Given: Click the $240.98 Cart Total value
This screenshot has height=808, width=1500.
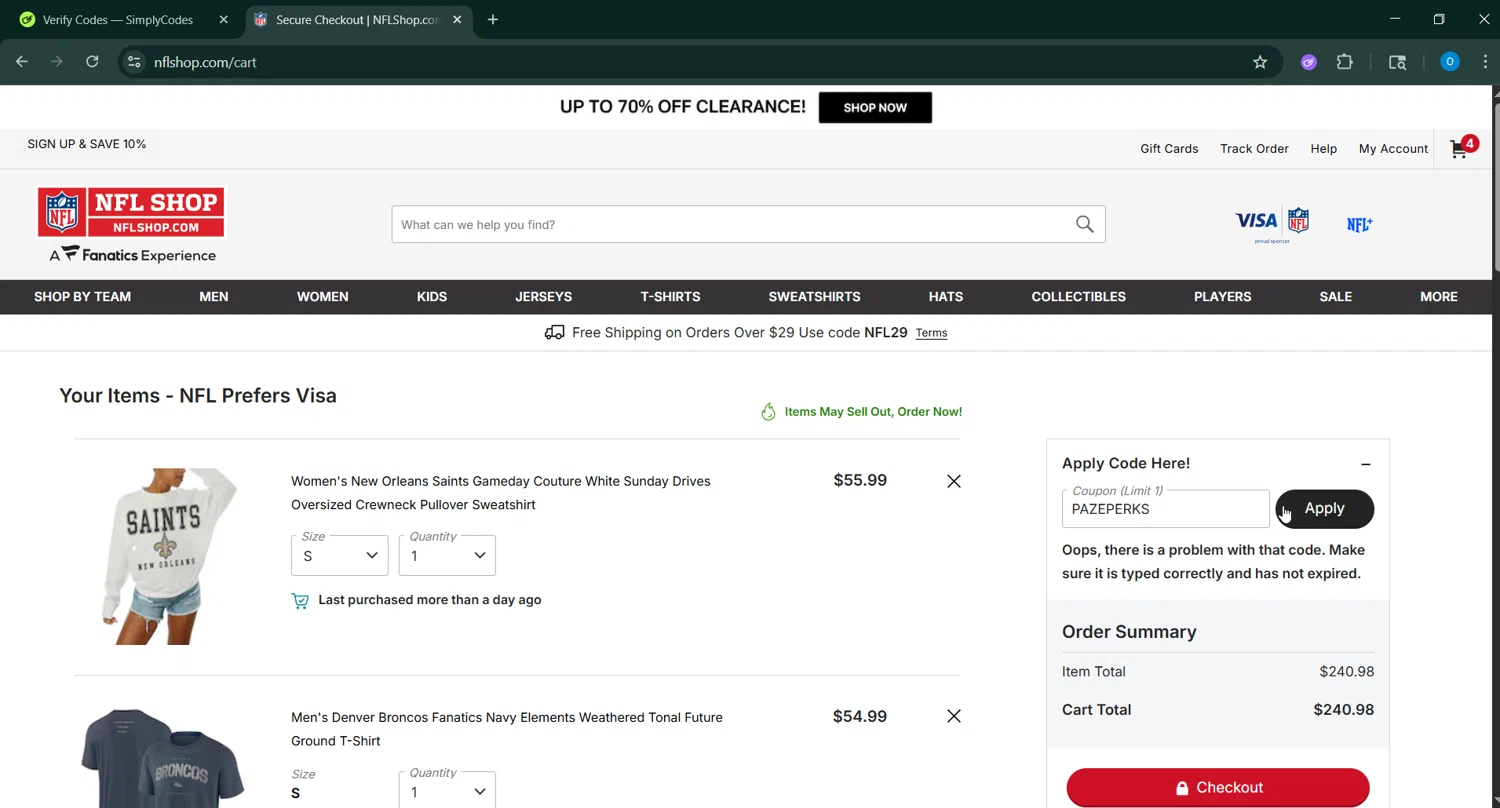Looking at the screenshot, I should coord(1344,710).
